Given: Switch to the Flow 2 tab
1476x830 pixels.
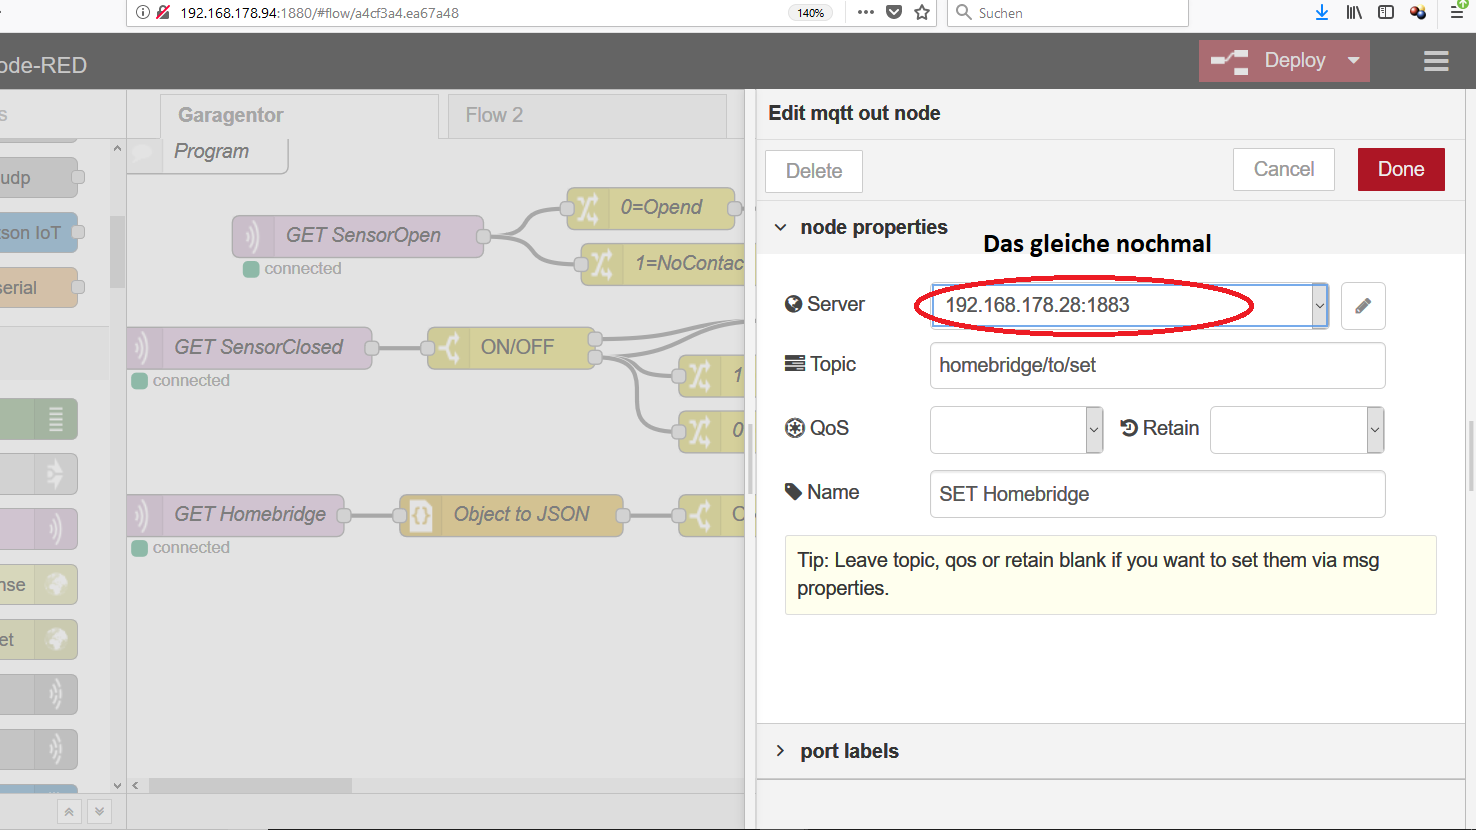Looking at the screenshot, I should [x=494, y=116].
